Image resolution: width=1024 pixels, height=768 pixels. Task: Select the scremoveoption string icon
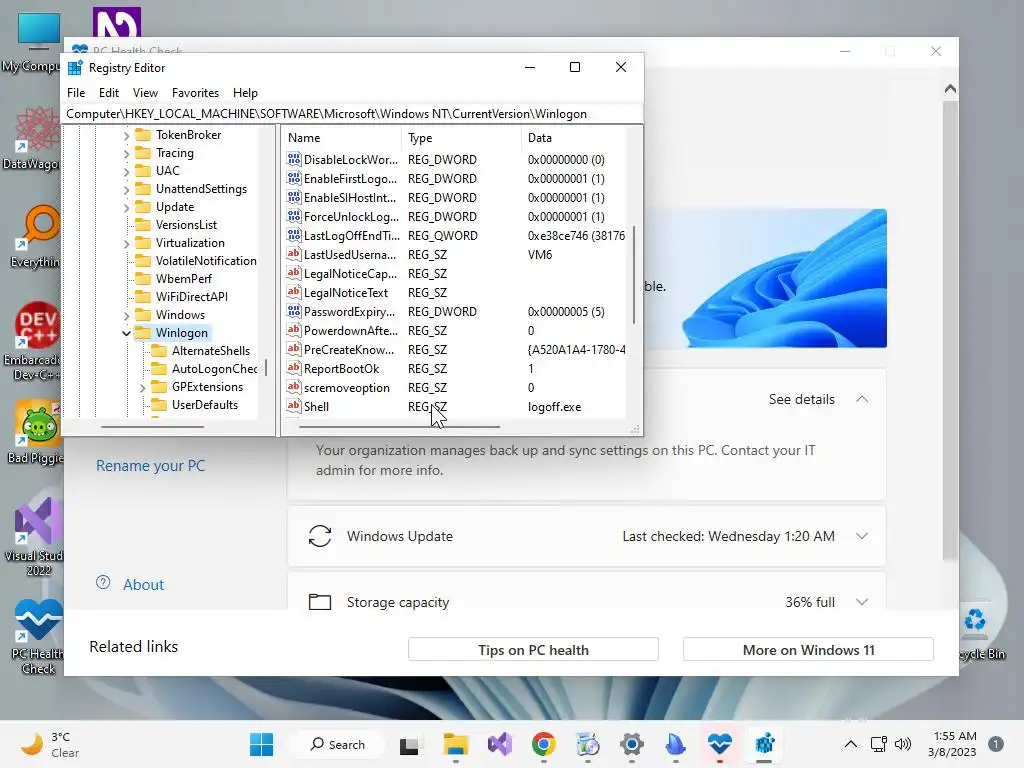(294, 387)
